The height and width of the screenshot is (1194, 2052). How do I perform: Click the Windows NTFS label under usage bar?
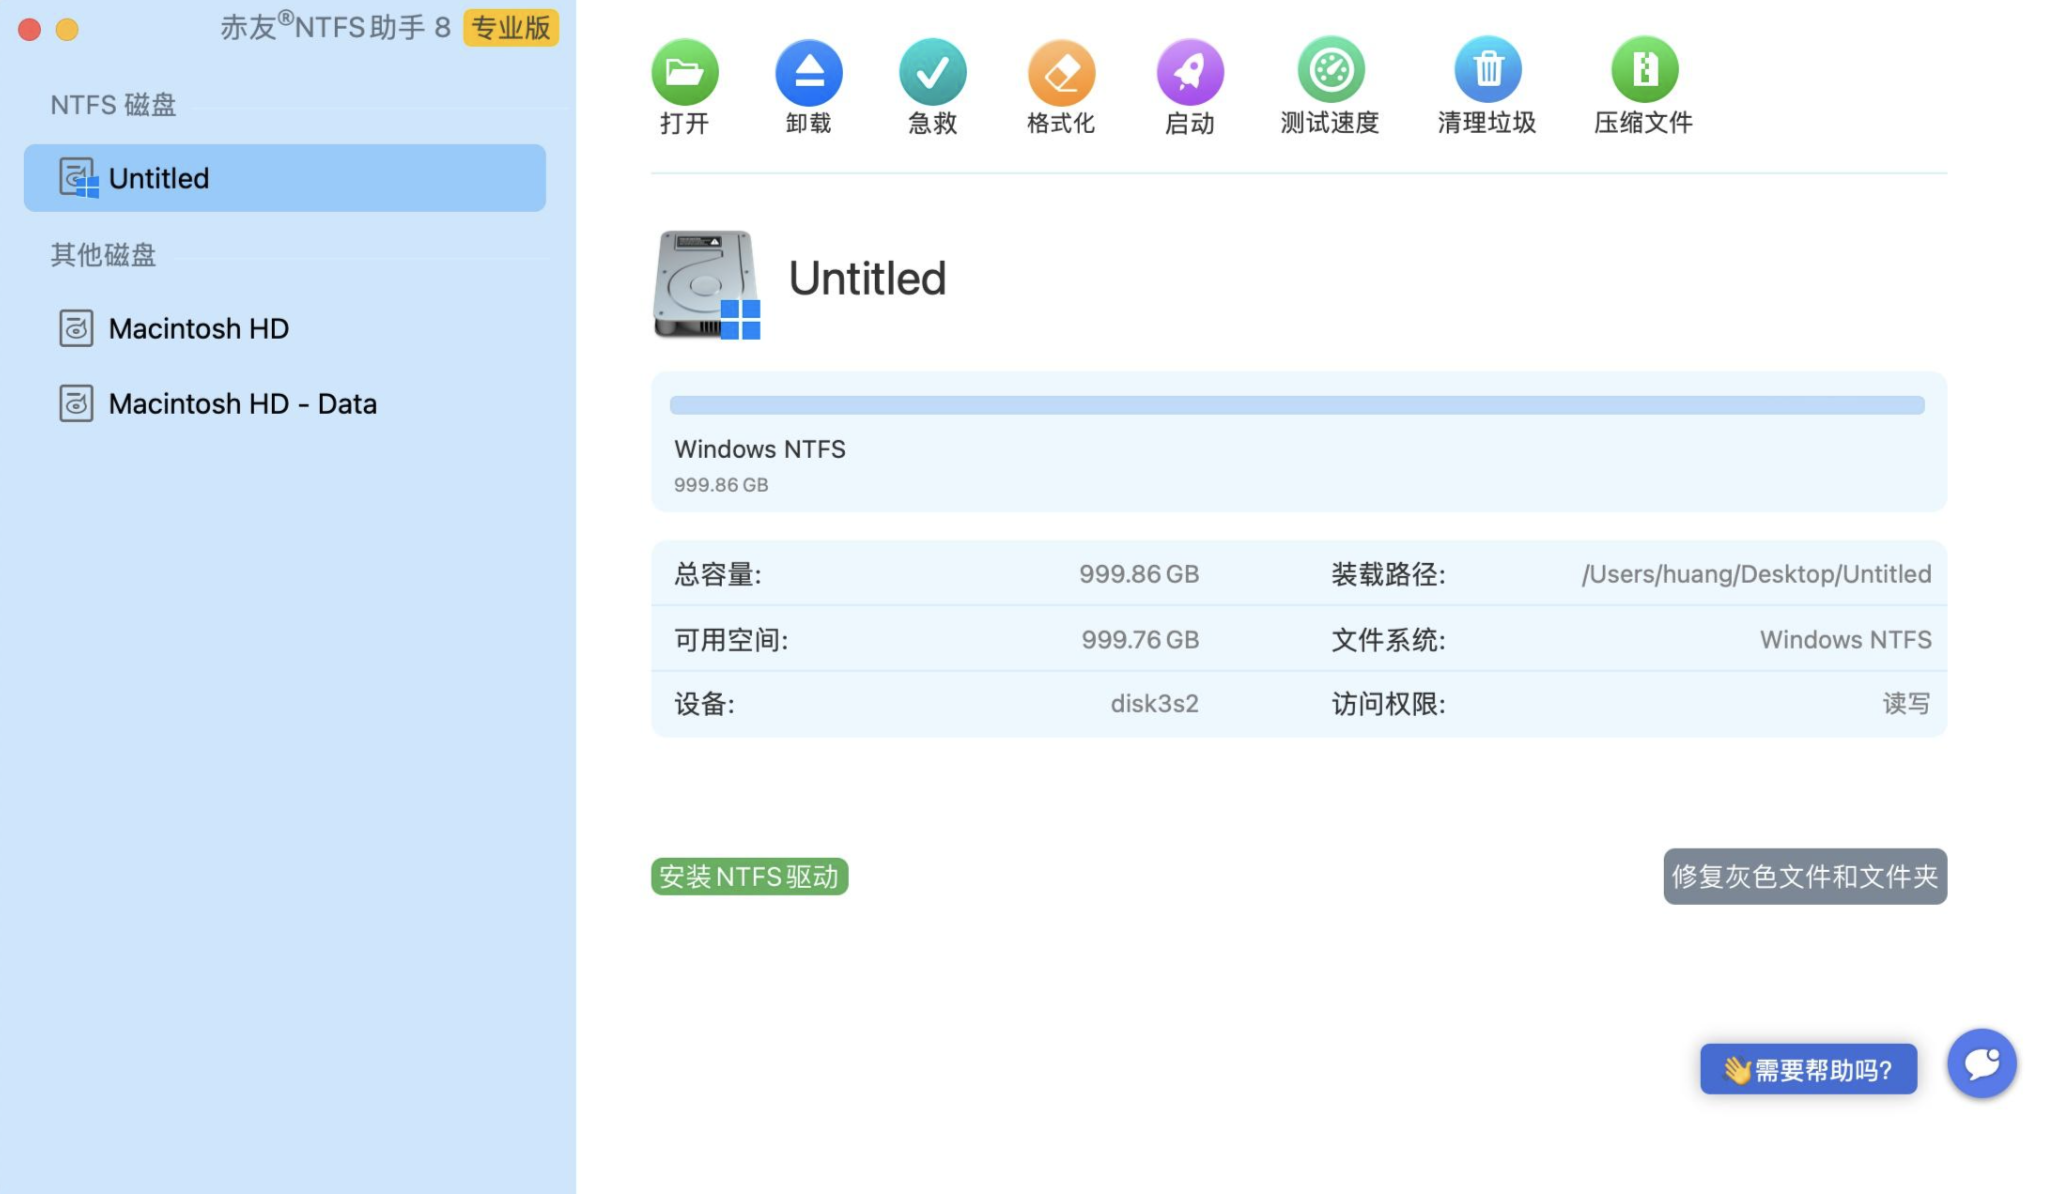pyautogui.click(x=759, y=449)
